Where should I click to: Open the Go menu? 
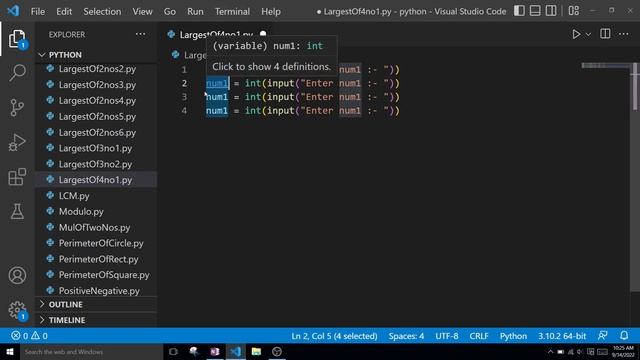coord(170,11)
